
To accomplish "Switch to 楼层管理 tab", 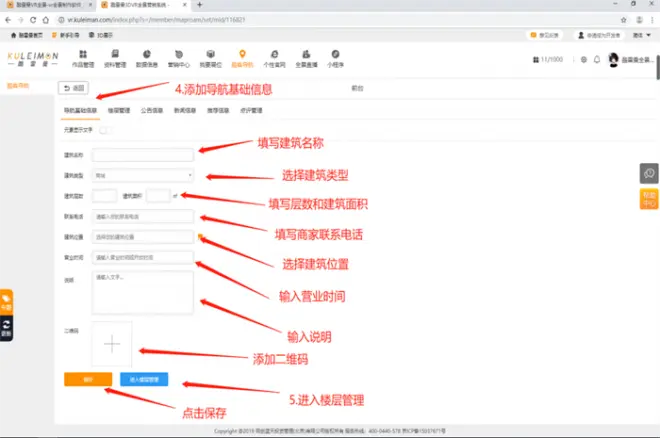I will [x=119, y=111].
